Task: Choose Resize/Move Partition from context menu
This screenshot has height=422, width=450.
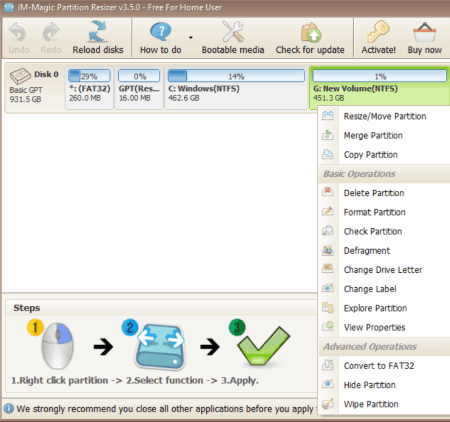Action: pos(384,116)
